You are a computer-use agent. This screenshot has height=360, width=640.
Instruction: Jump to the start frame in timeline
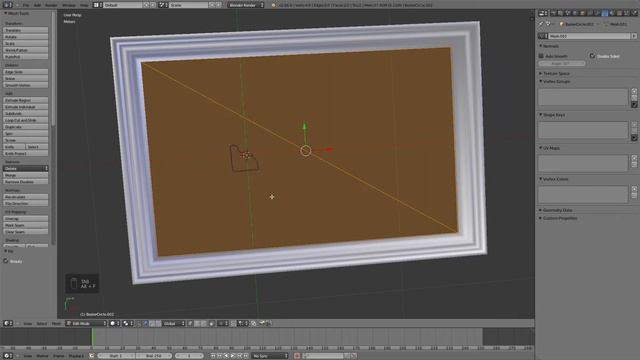point(213,356)
